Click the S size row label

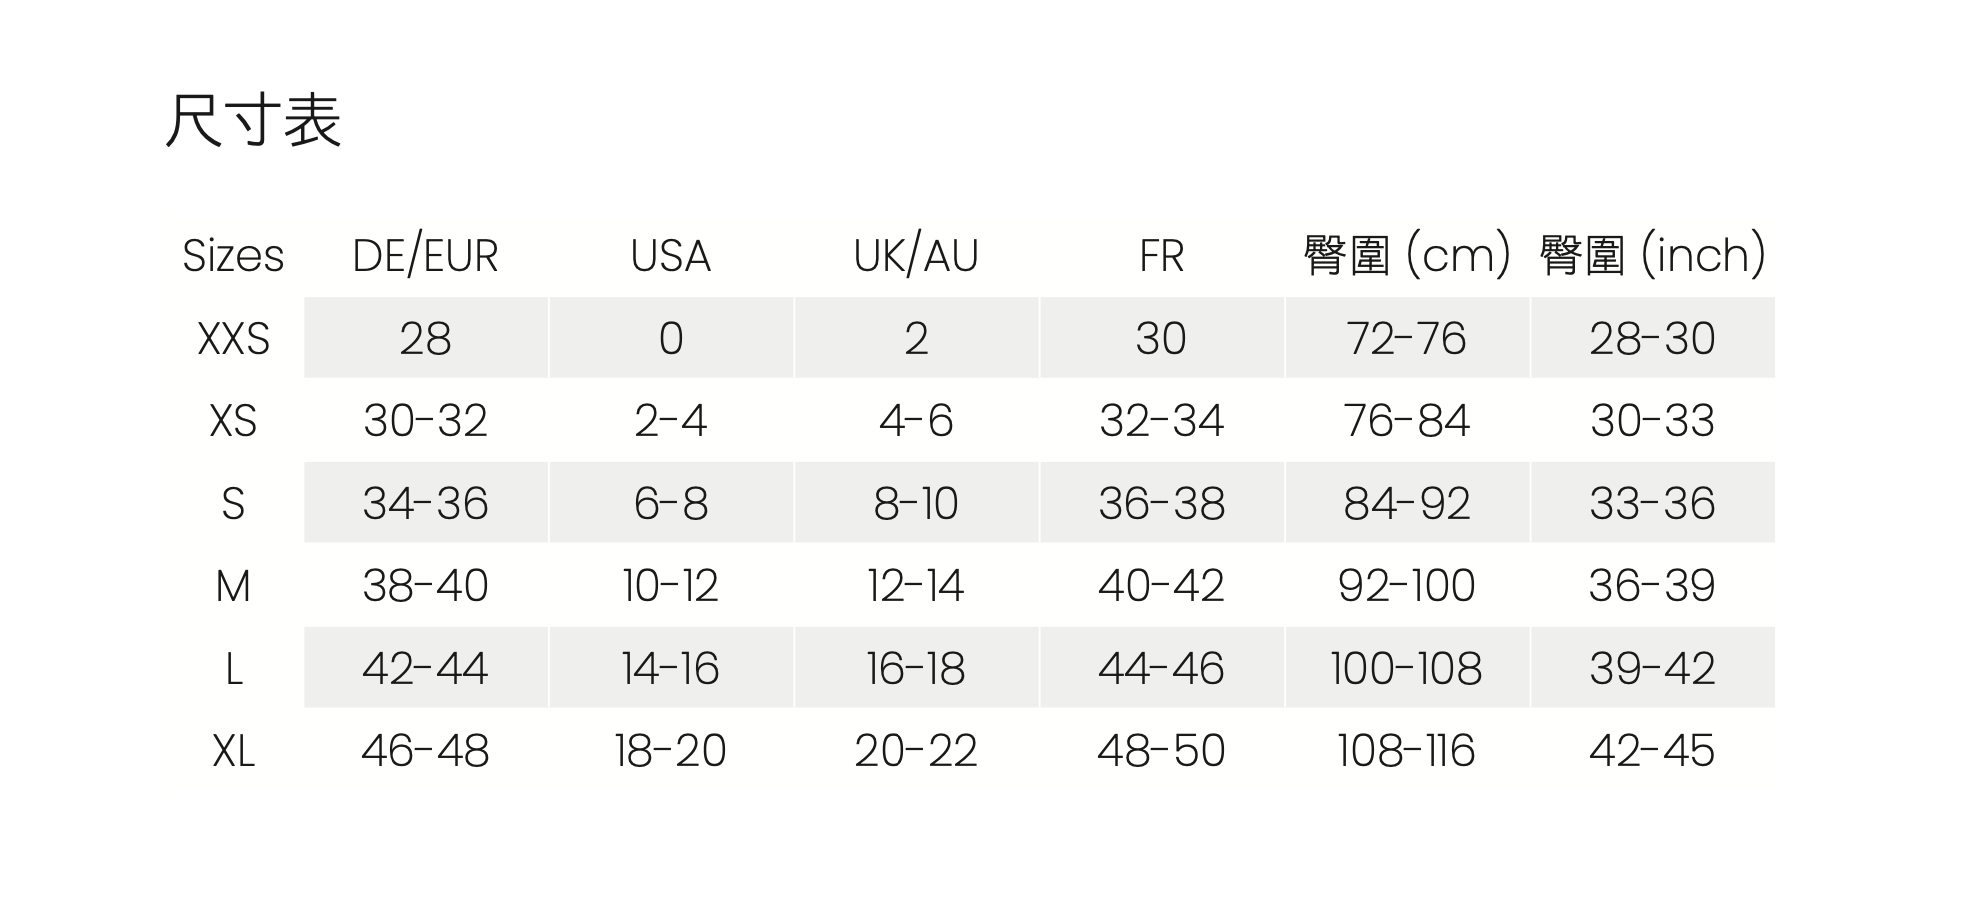[x=233, y=504]
